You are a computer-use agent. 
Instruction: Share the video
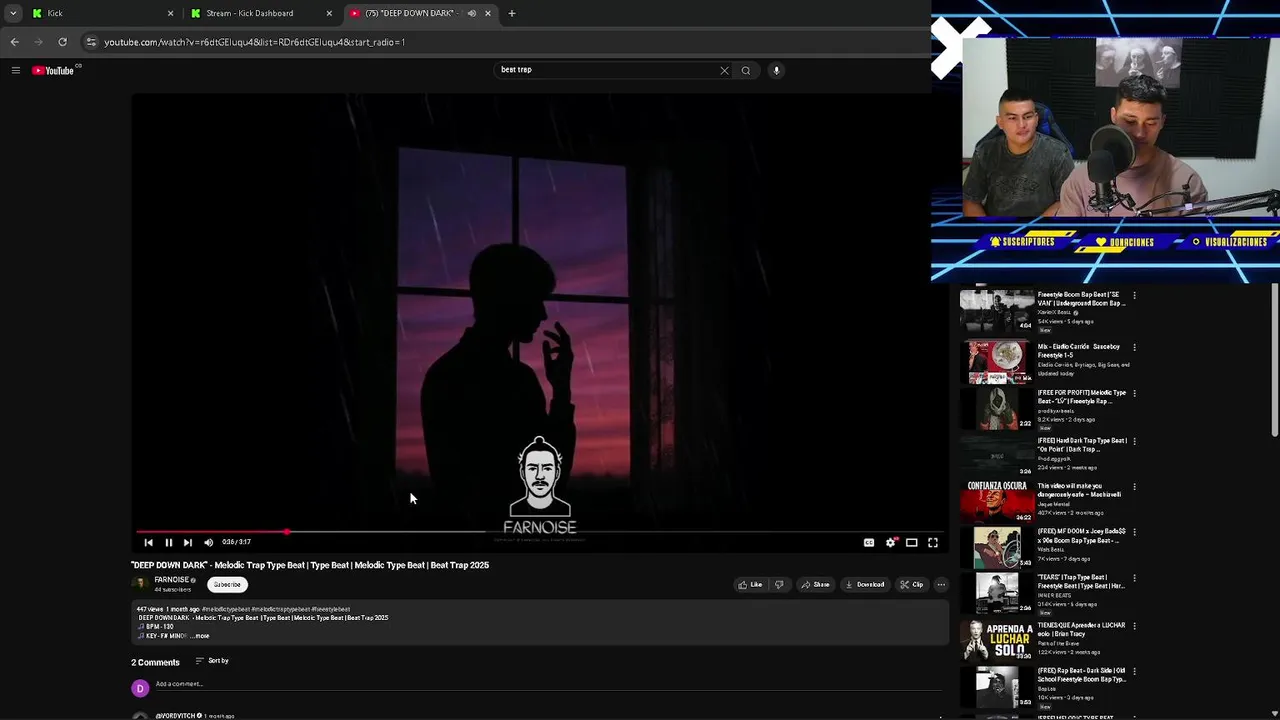click(815, 585)
